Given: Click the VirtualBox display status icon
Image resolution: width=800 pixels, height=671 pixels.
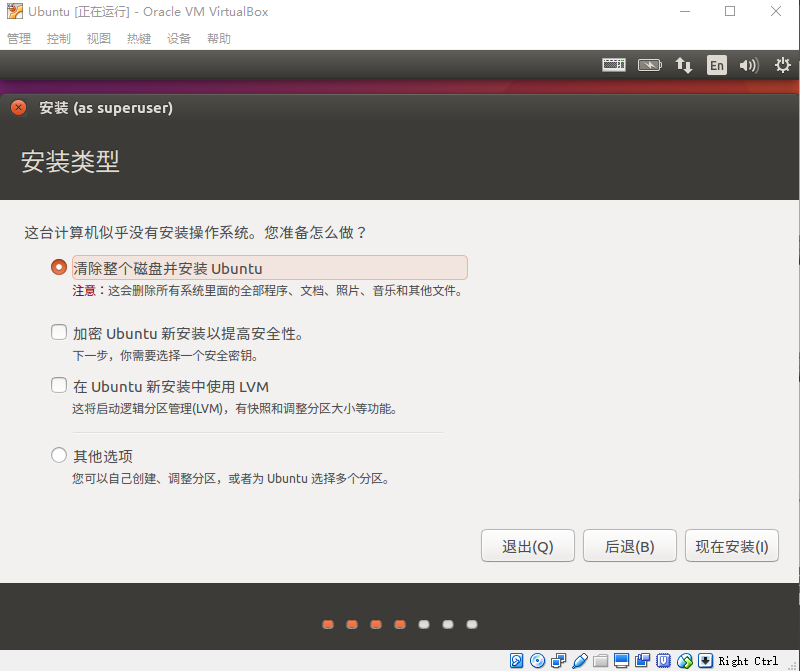Looking at the screenshot, I should click(x=622, y=661).
